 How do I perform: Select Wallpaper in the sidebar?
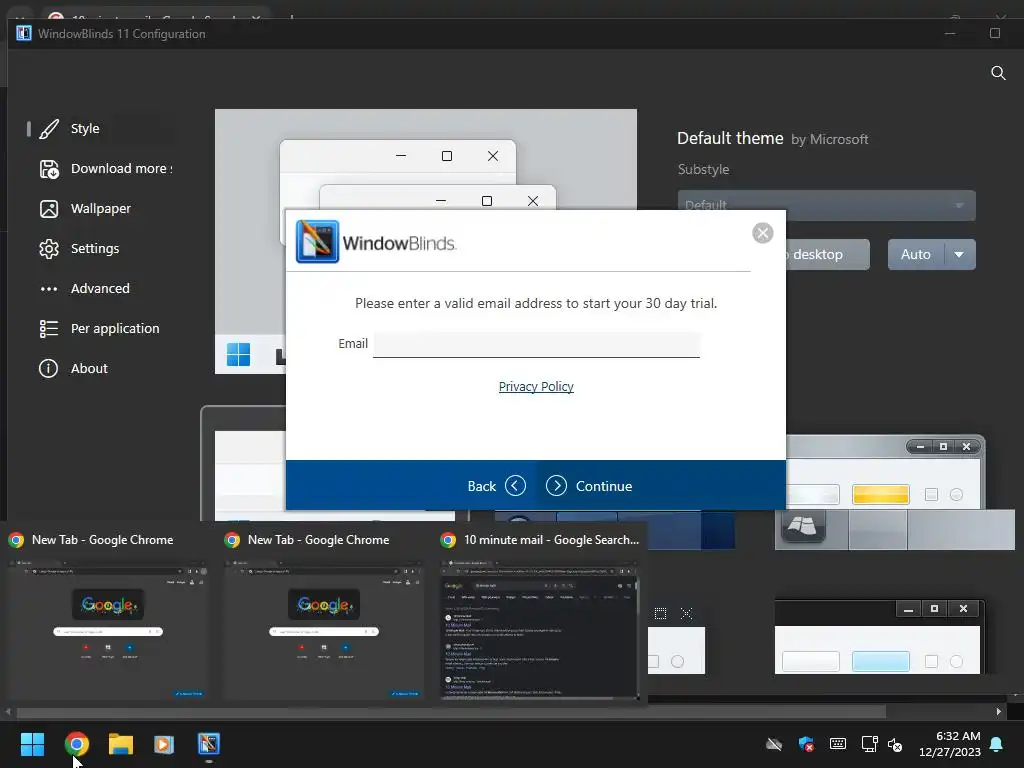(x=101, y=208)
